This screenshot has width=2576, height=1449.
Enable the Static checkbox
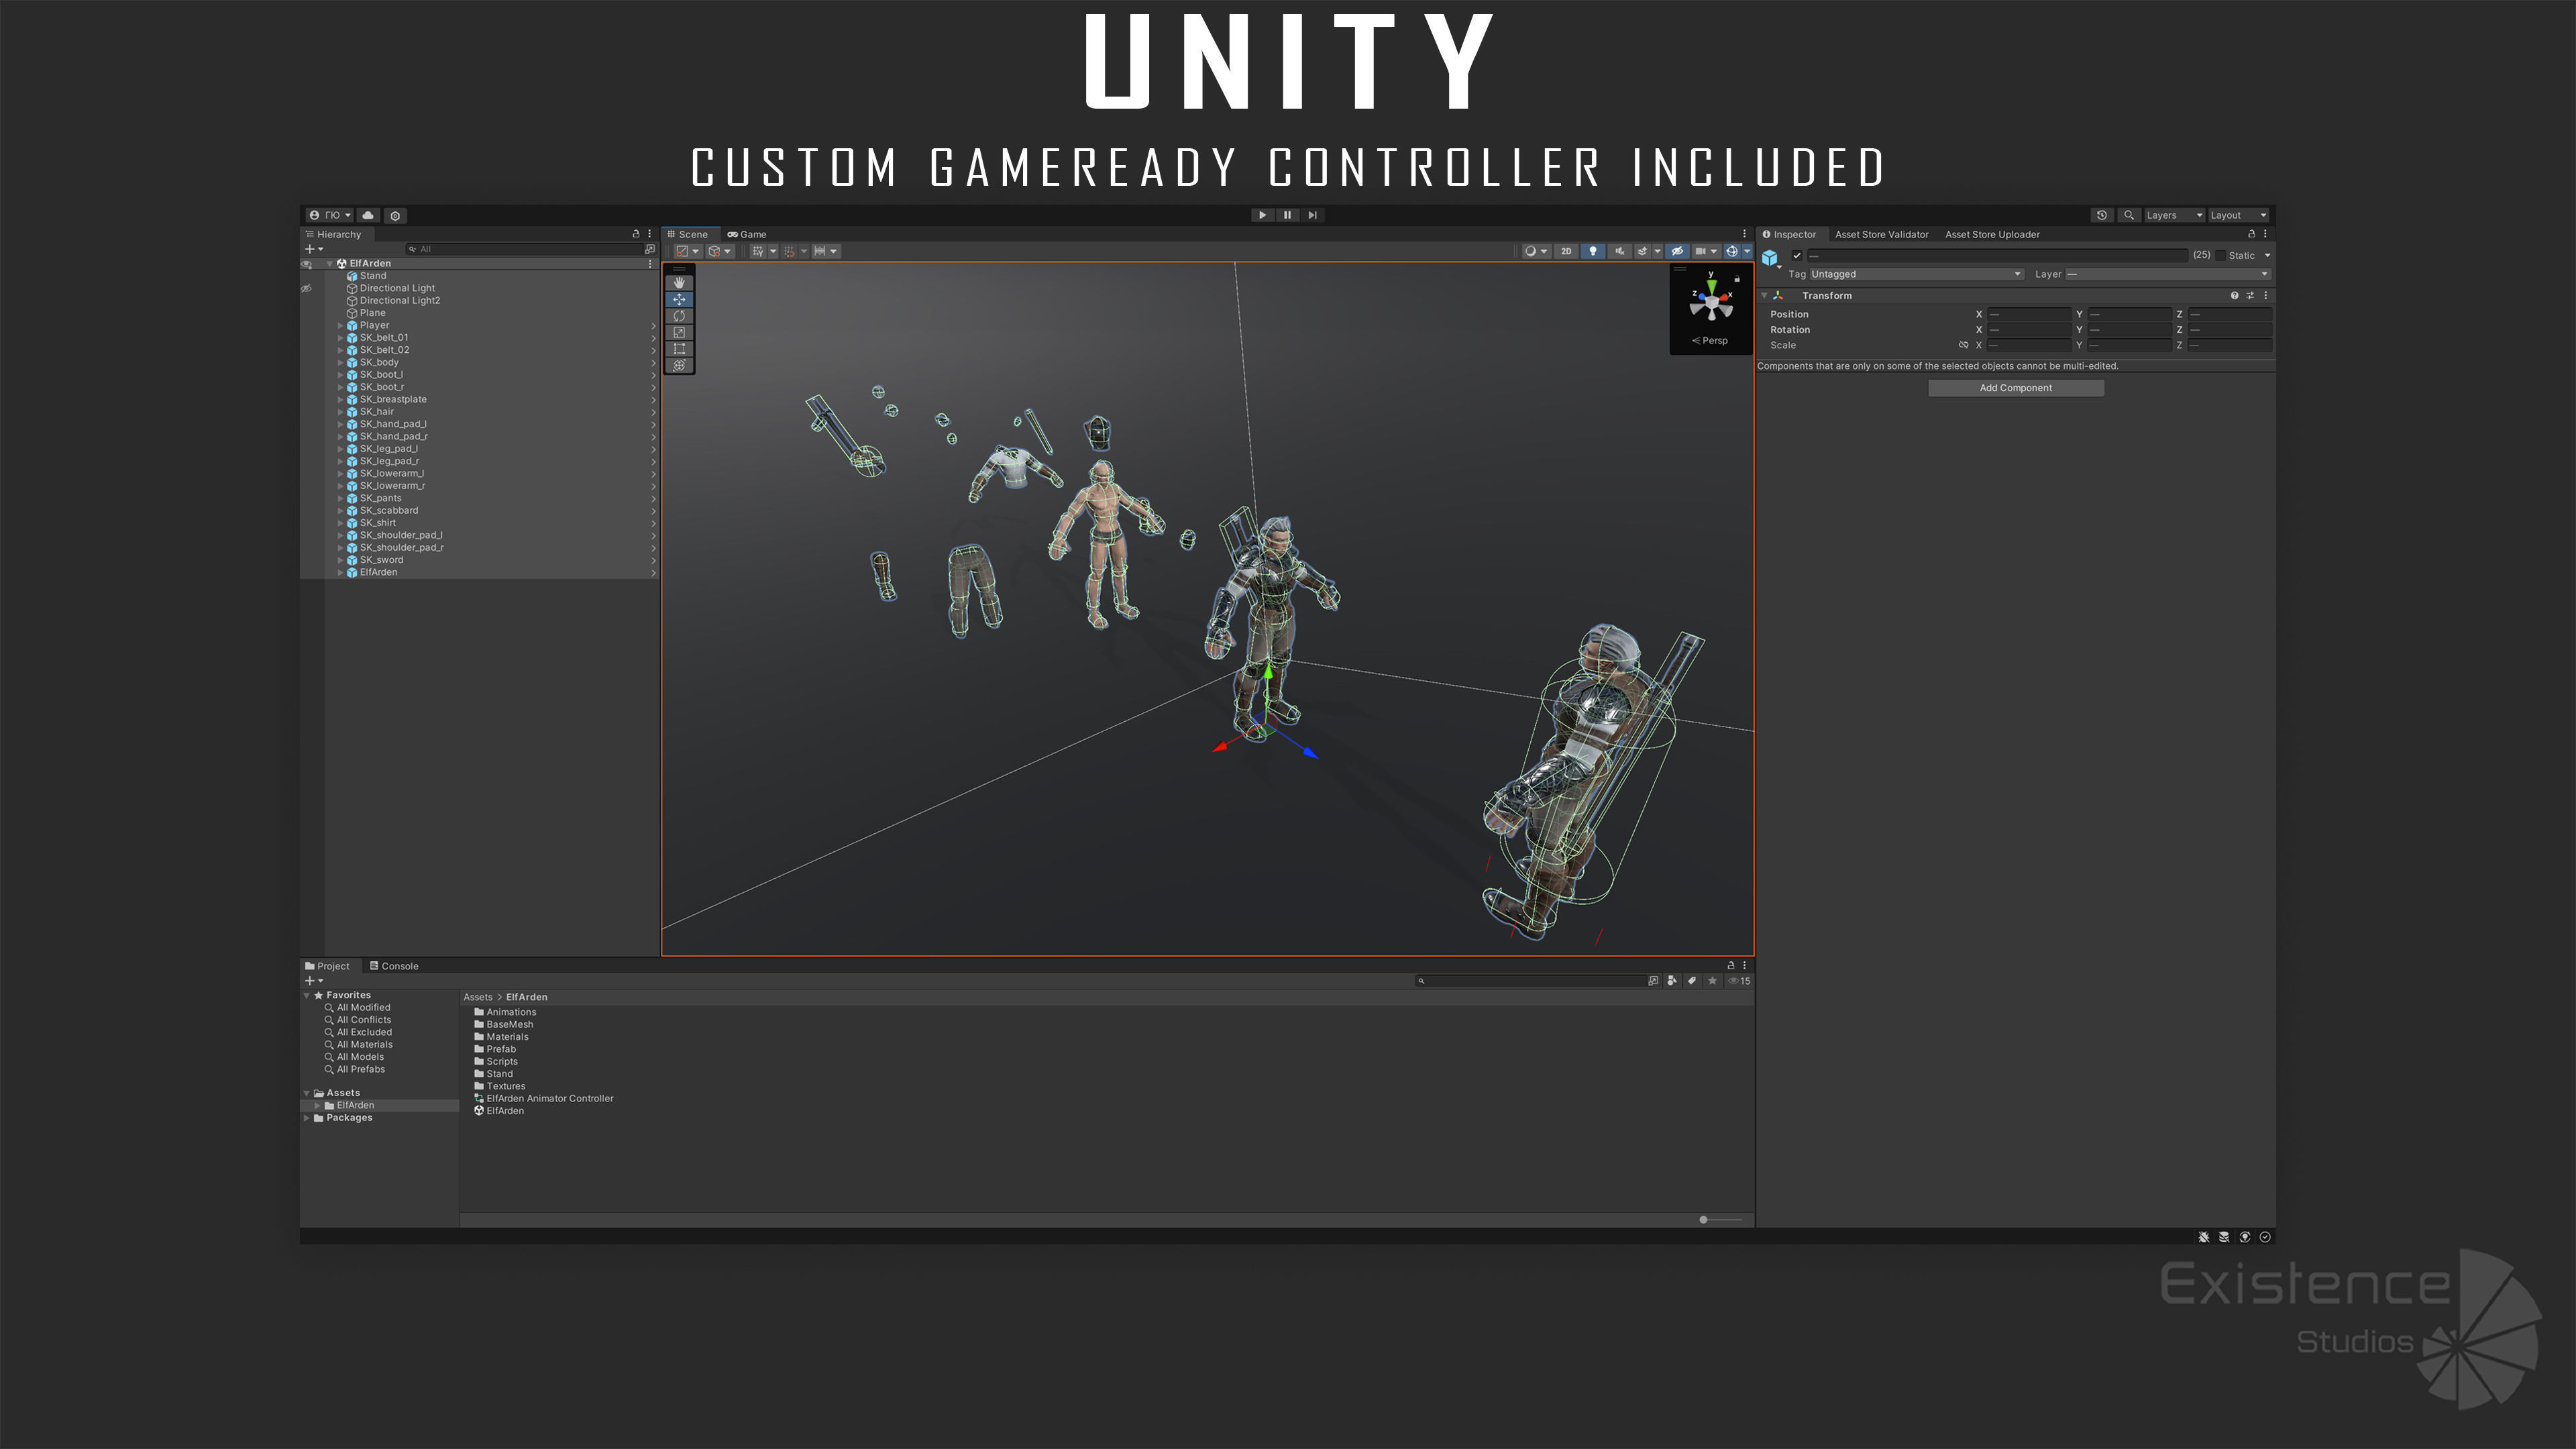(x=2221, y=255)
